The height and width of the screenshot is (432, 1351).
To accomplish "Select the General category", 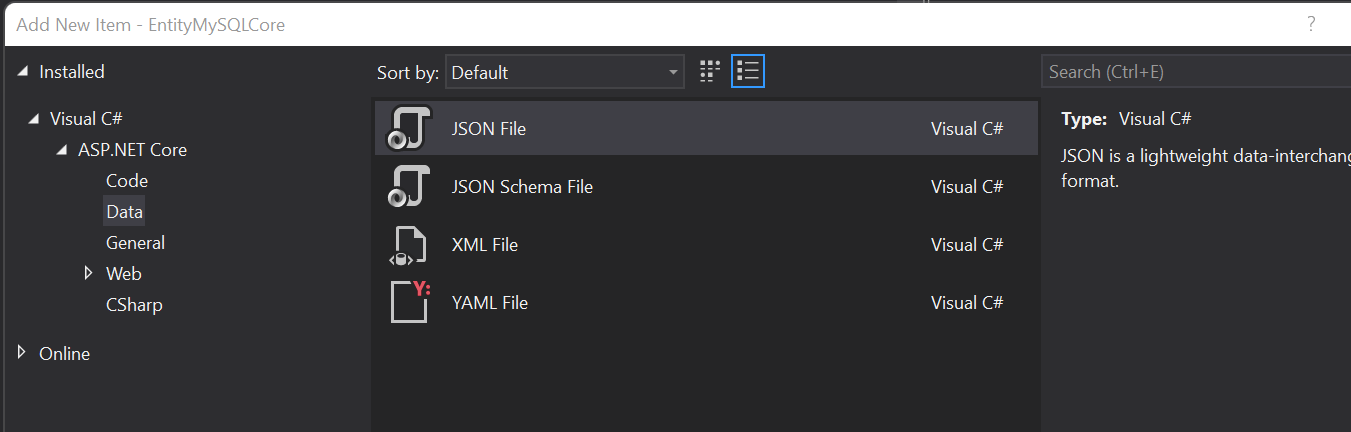I will tap(135, 243).
